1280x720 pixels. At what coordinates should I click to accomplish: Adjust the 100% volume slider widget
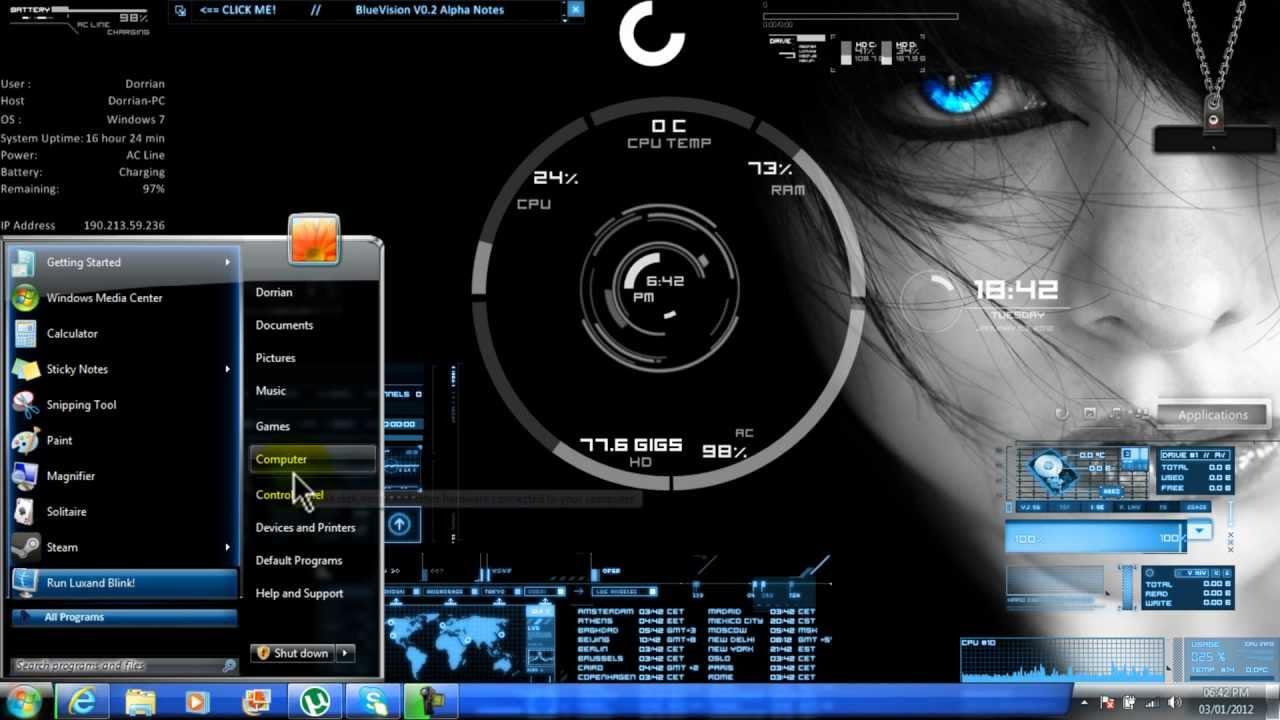click(1090, 535)
